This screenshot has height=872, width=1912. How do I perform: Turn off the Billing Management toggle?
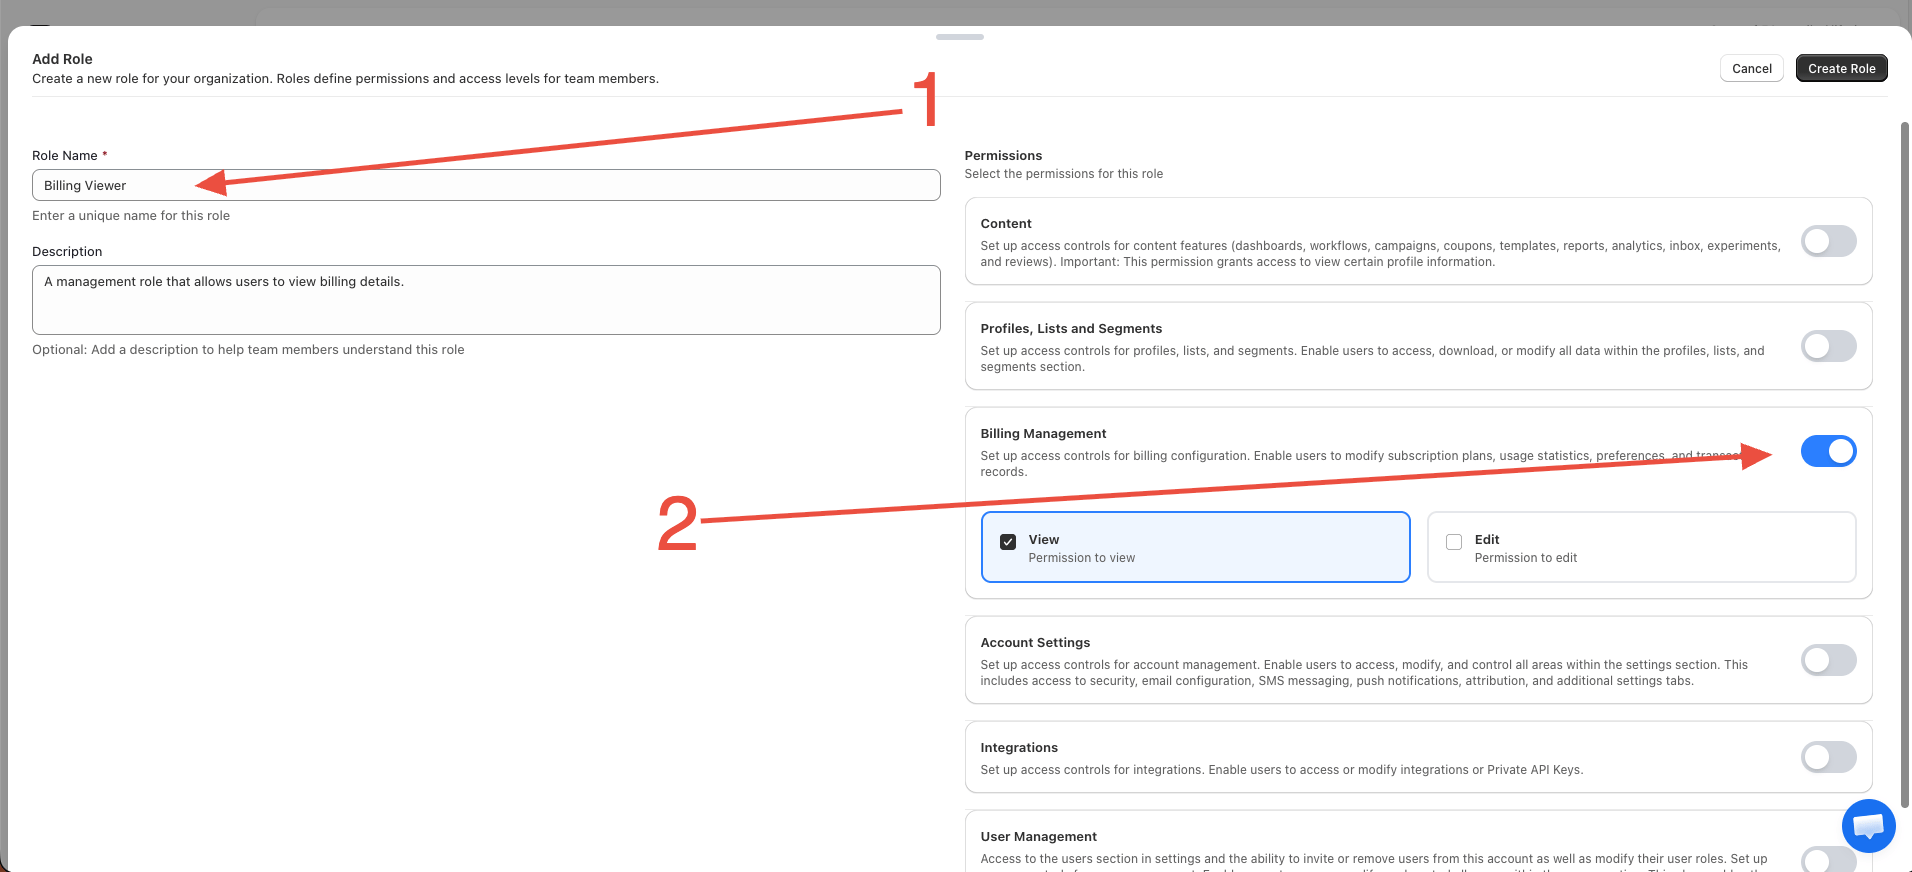(x=1829, y=451)
